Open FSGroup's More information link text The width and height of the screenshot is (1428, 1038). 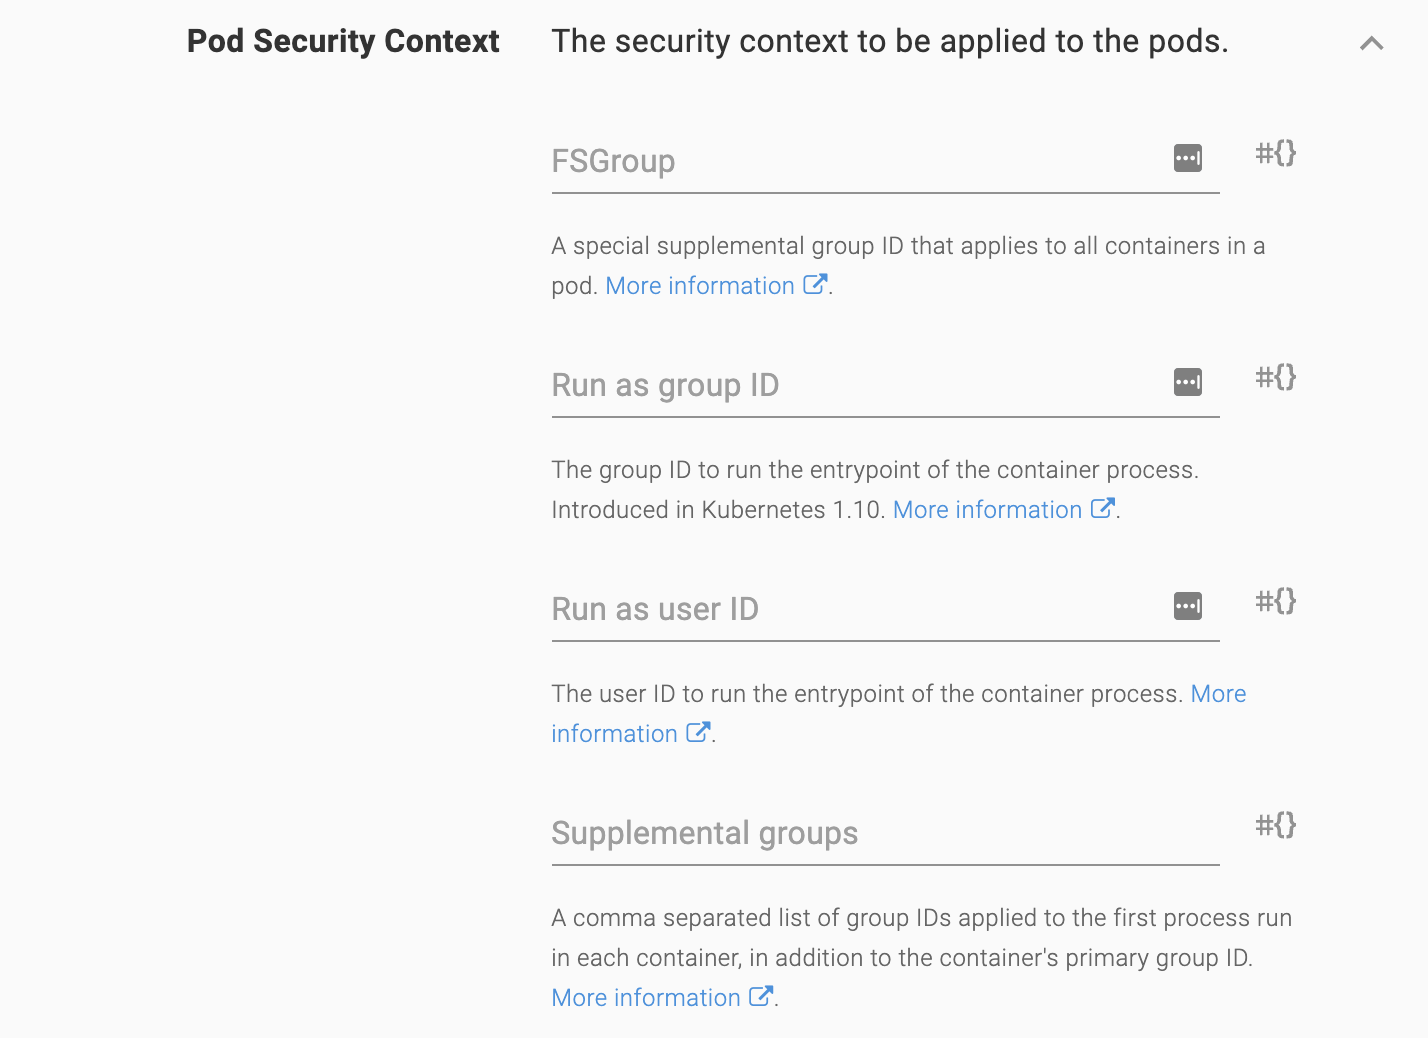pos(699,286)
